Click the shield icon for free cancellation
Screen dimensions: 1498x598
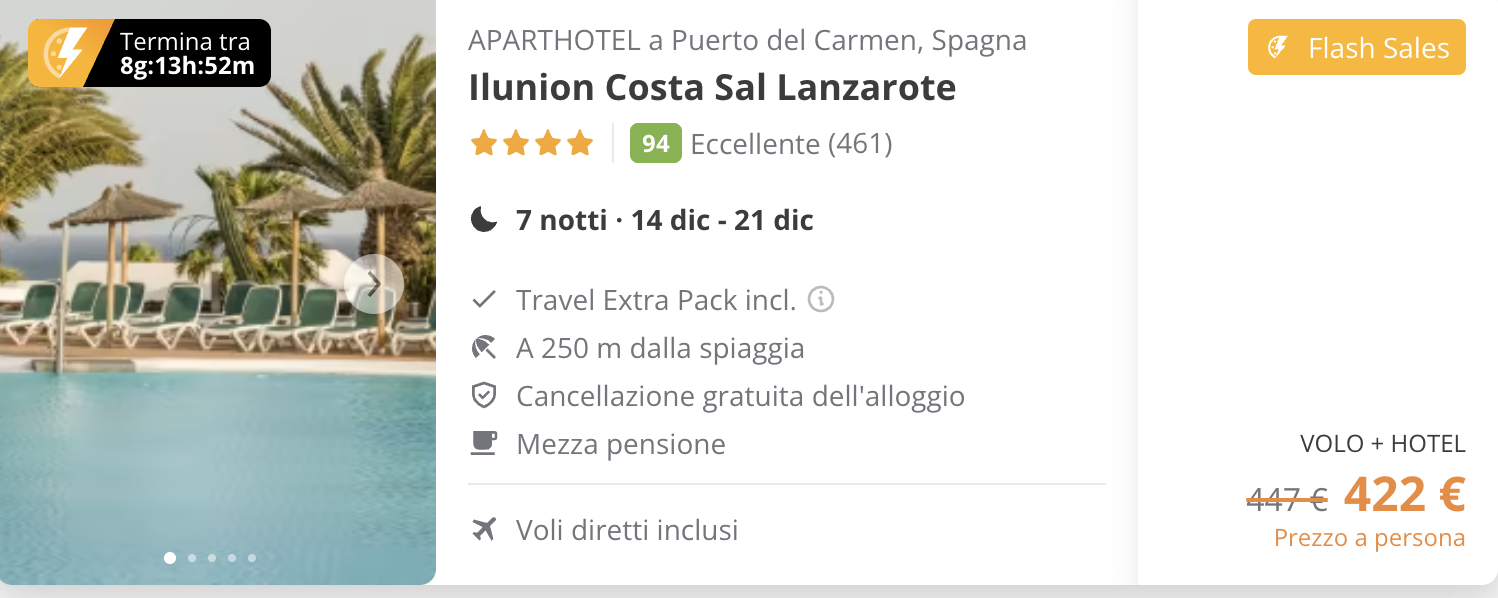click(x=484, y=396)
